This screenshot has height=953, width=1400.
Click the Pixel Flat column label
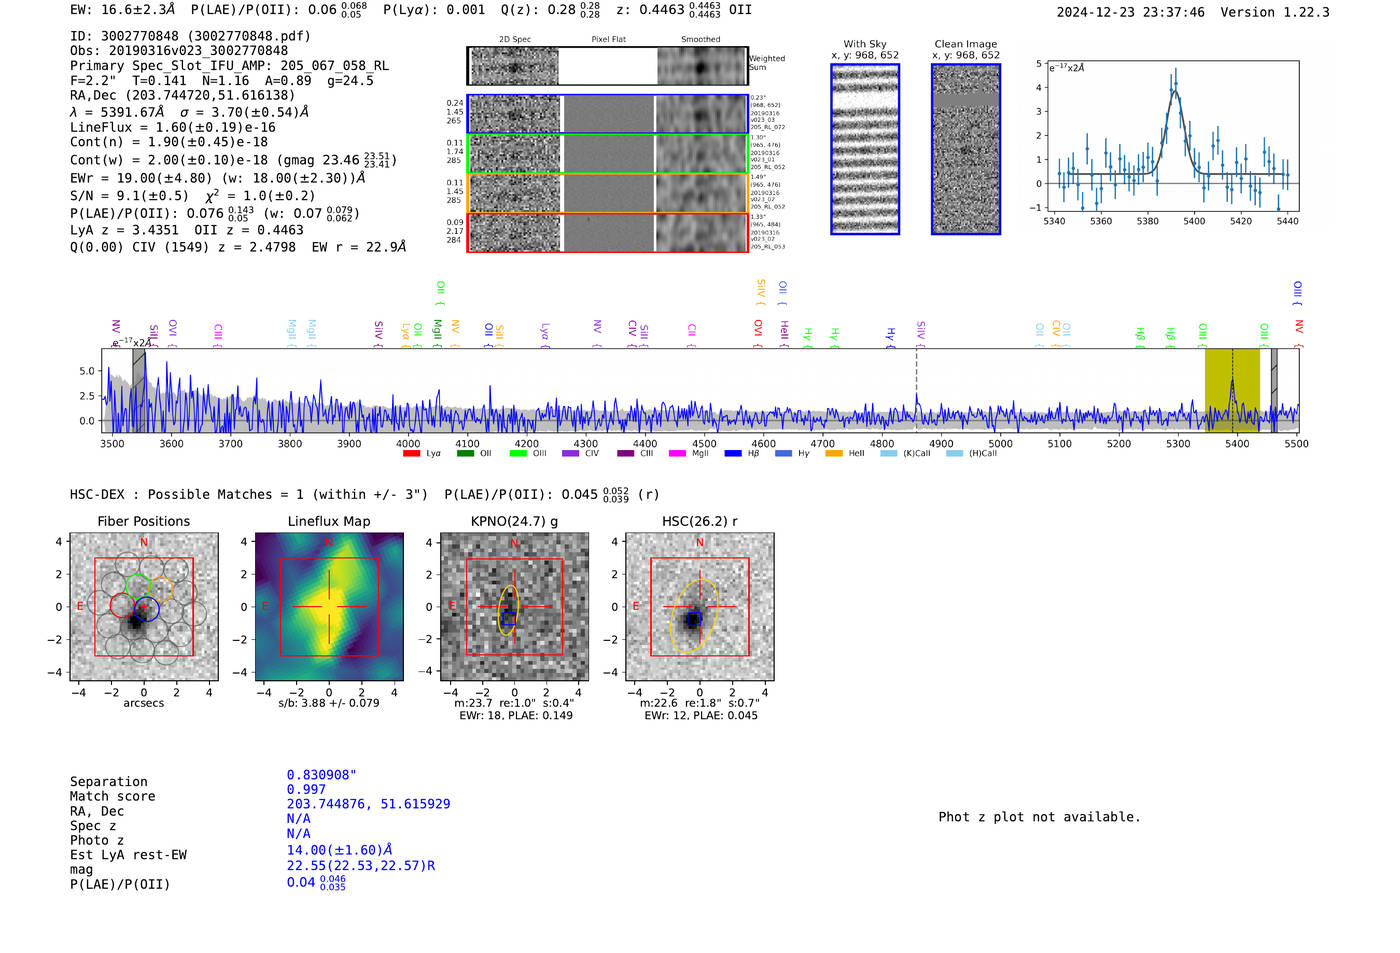tap(608, 40)
